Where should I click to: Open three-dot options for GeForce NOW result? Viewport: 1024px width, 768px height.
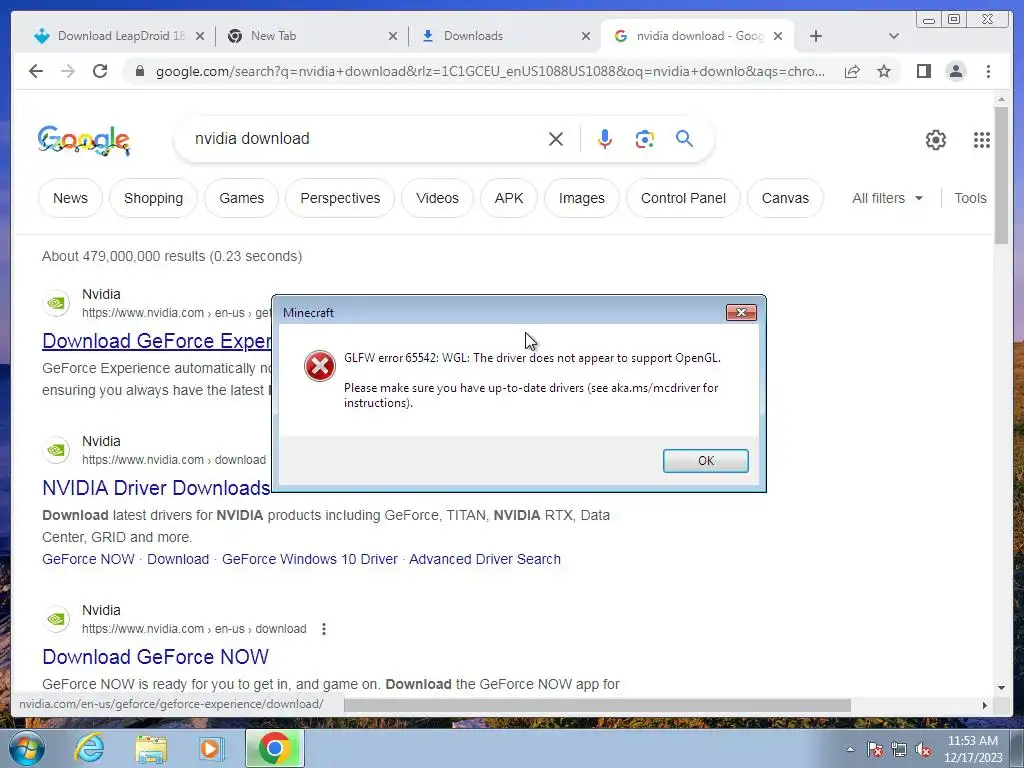(x=324, y=629)
